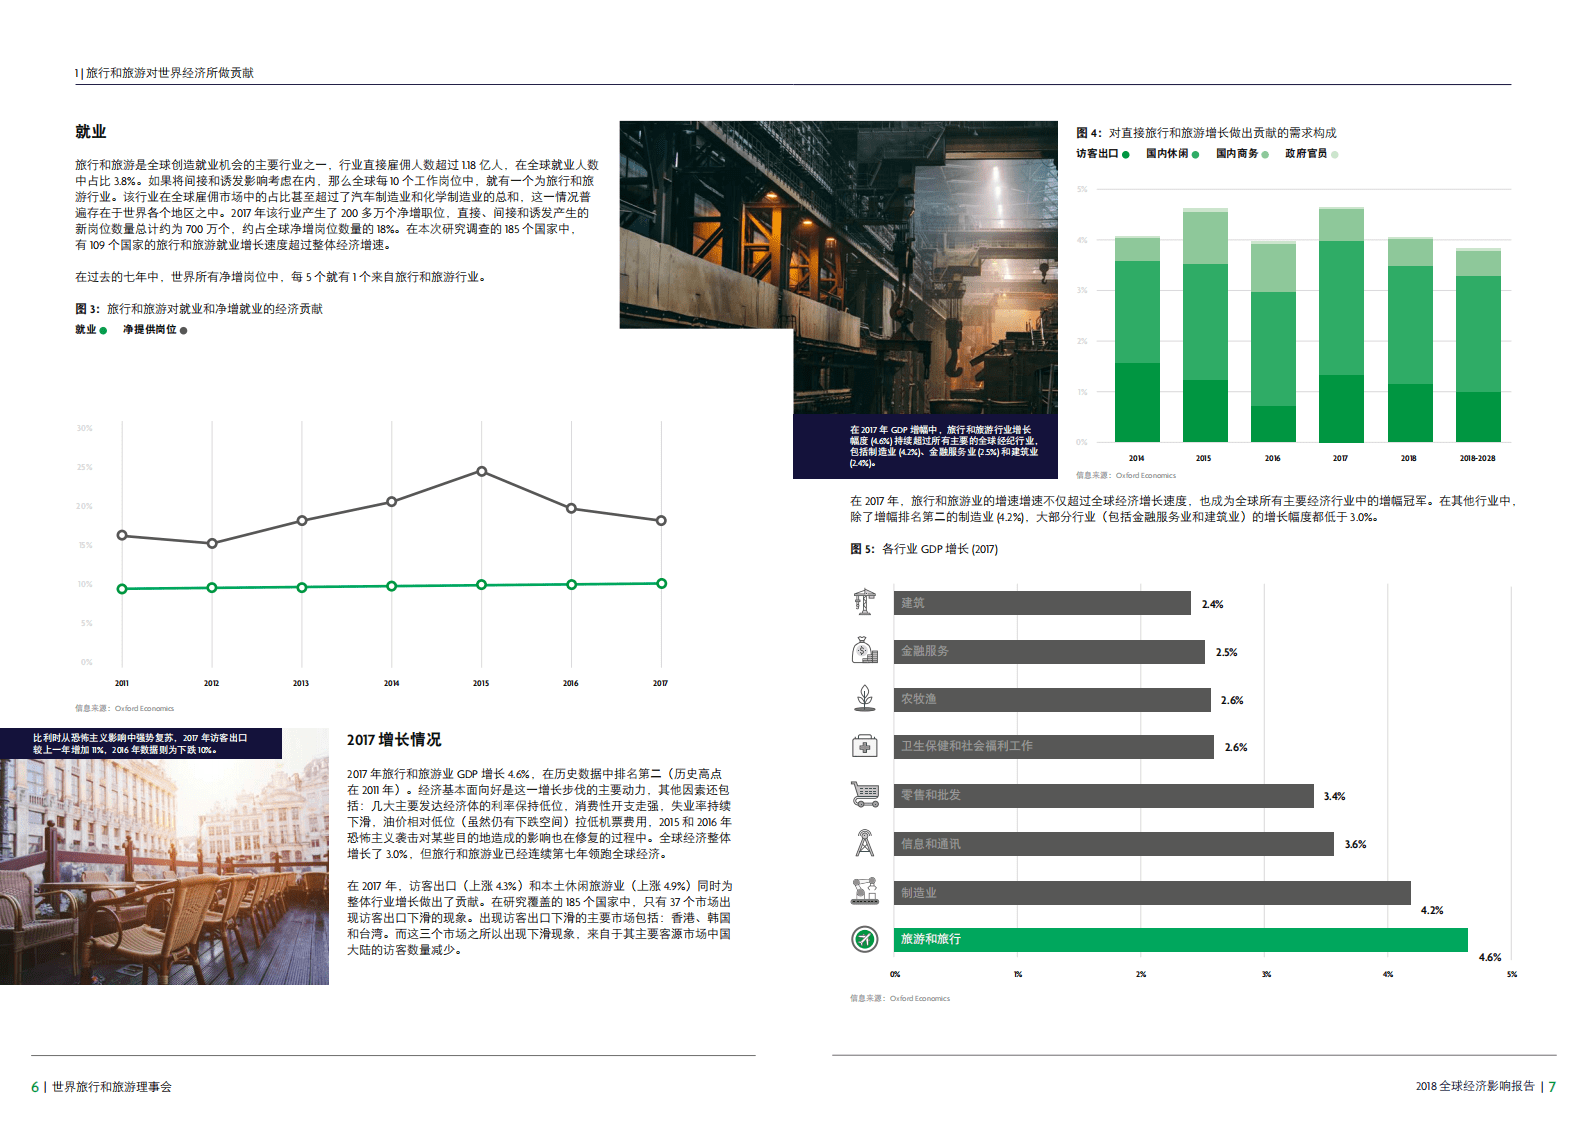Click the footer 世界旅行和旅游理事会
This screenshot has height=1122, width=1587.
[x=112, y=1087]
